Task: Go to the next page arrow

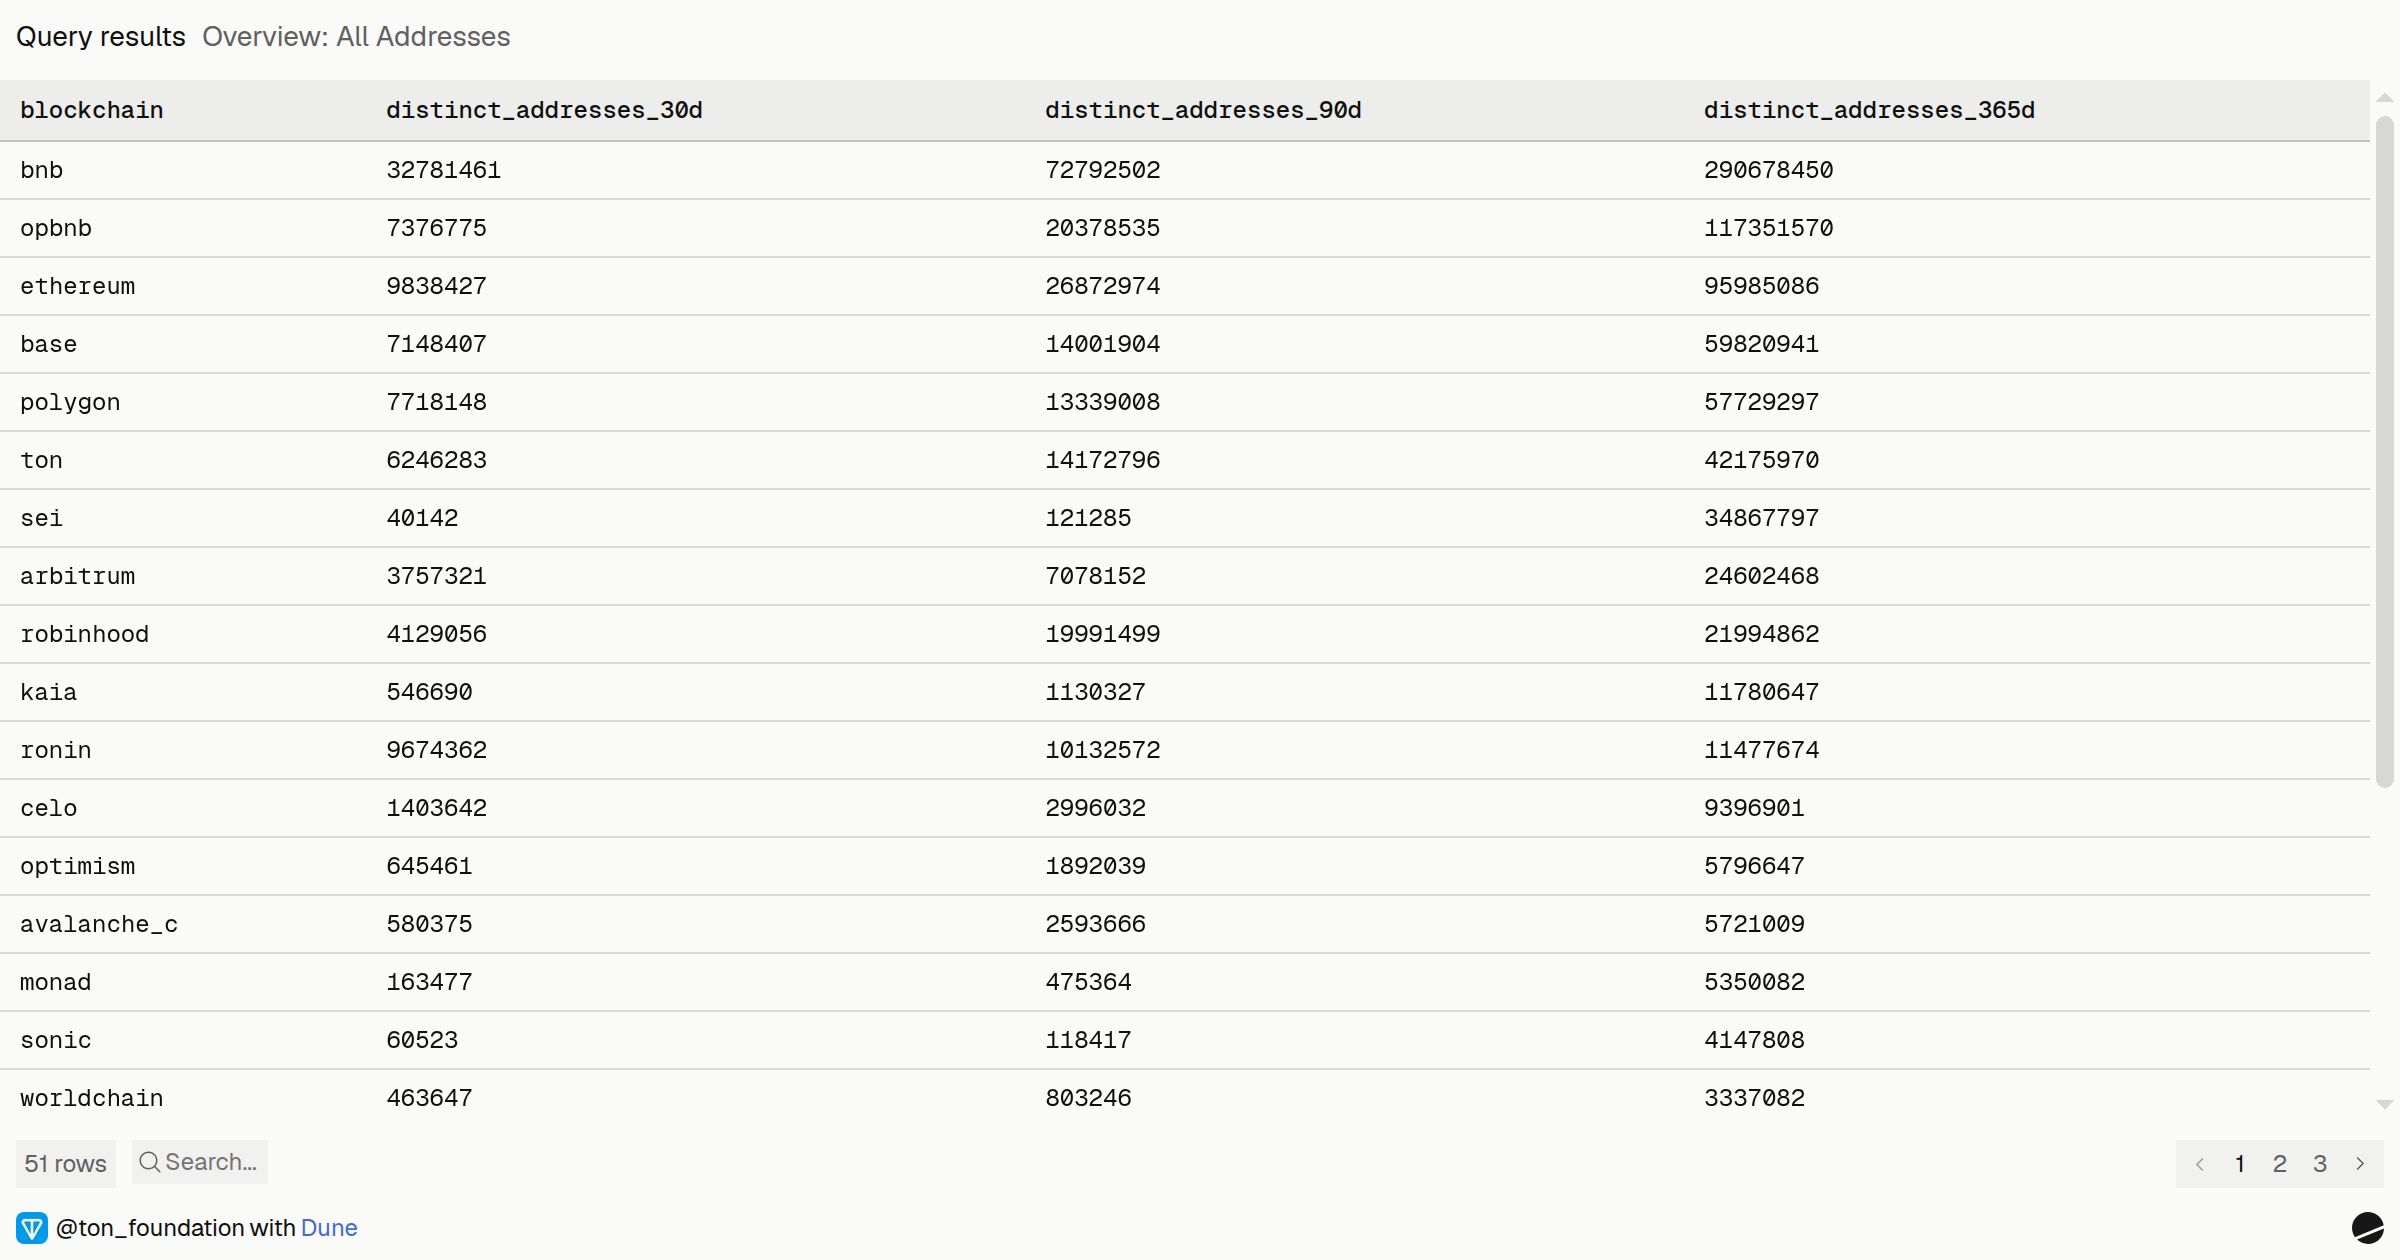Action: (2360, 1164)
